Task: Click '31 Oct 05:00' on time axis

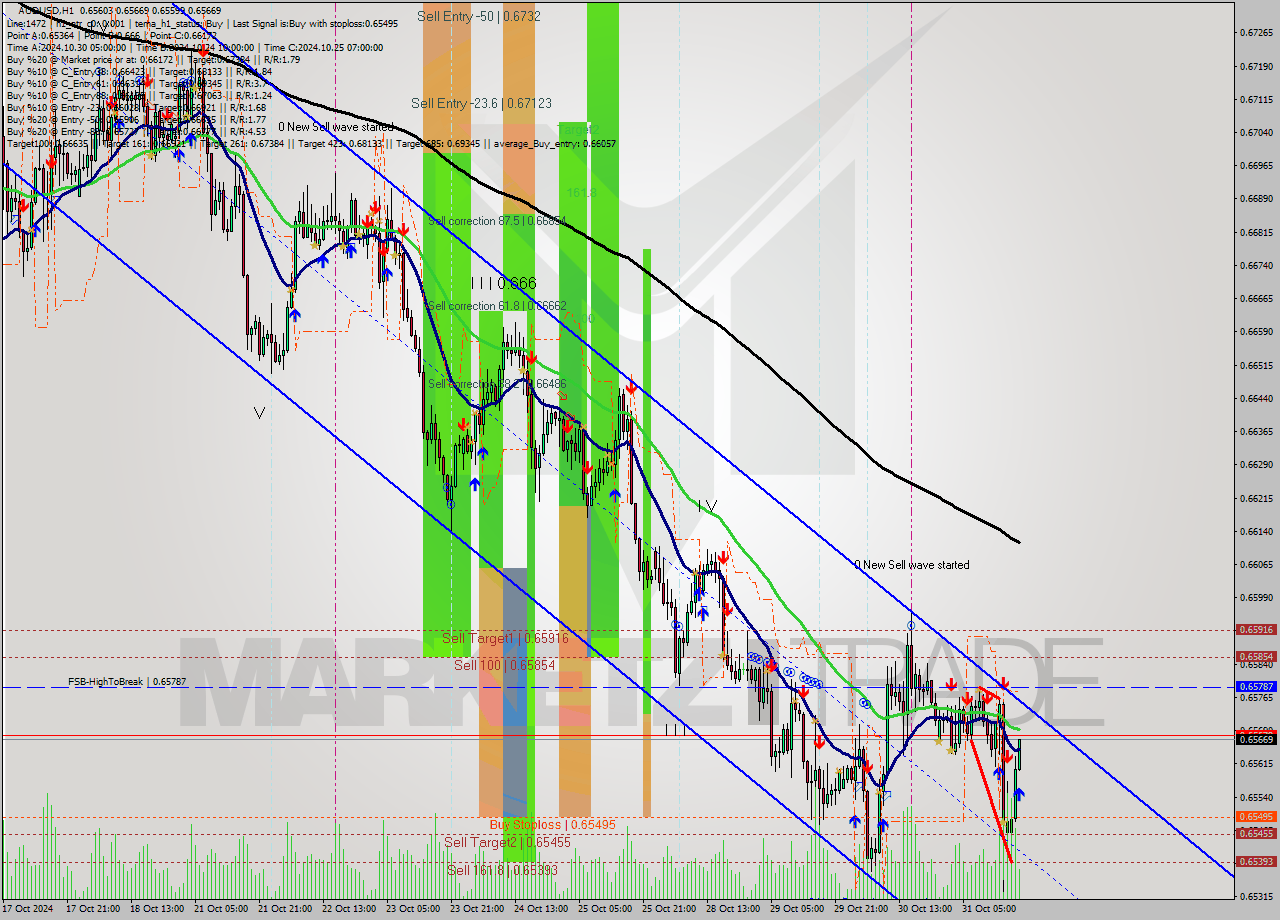Action: 988,909
